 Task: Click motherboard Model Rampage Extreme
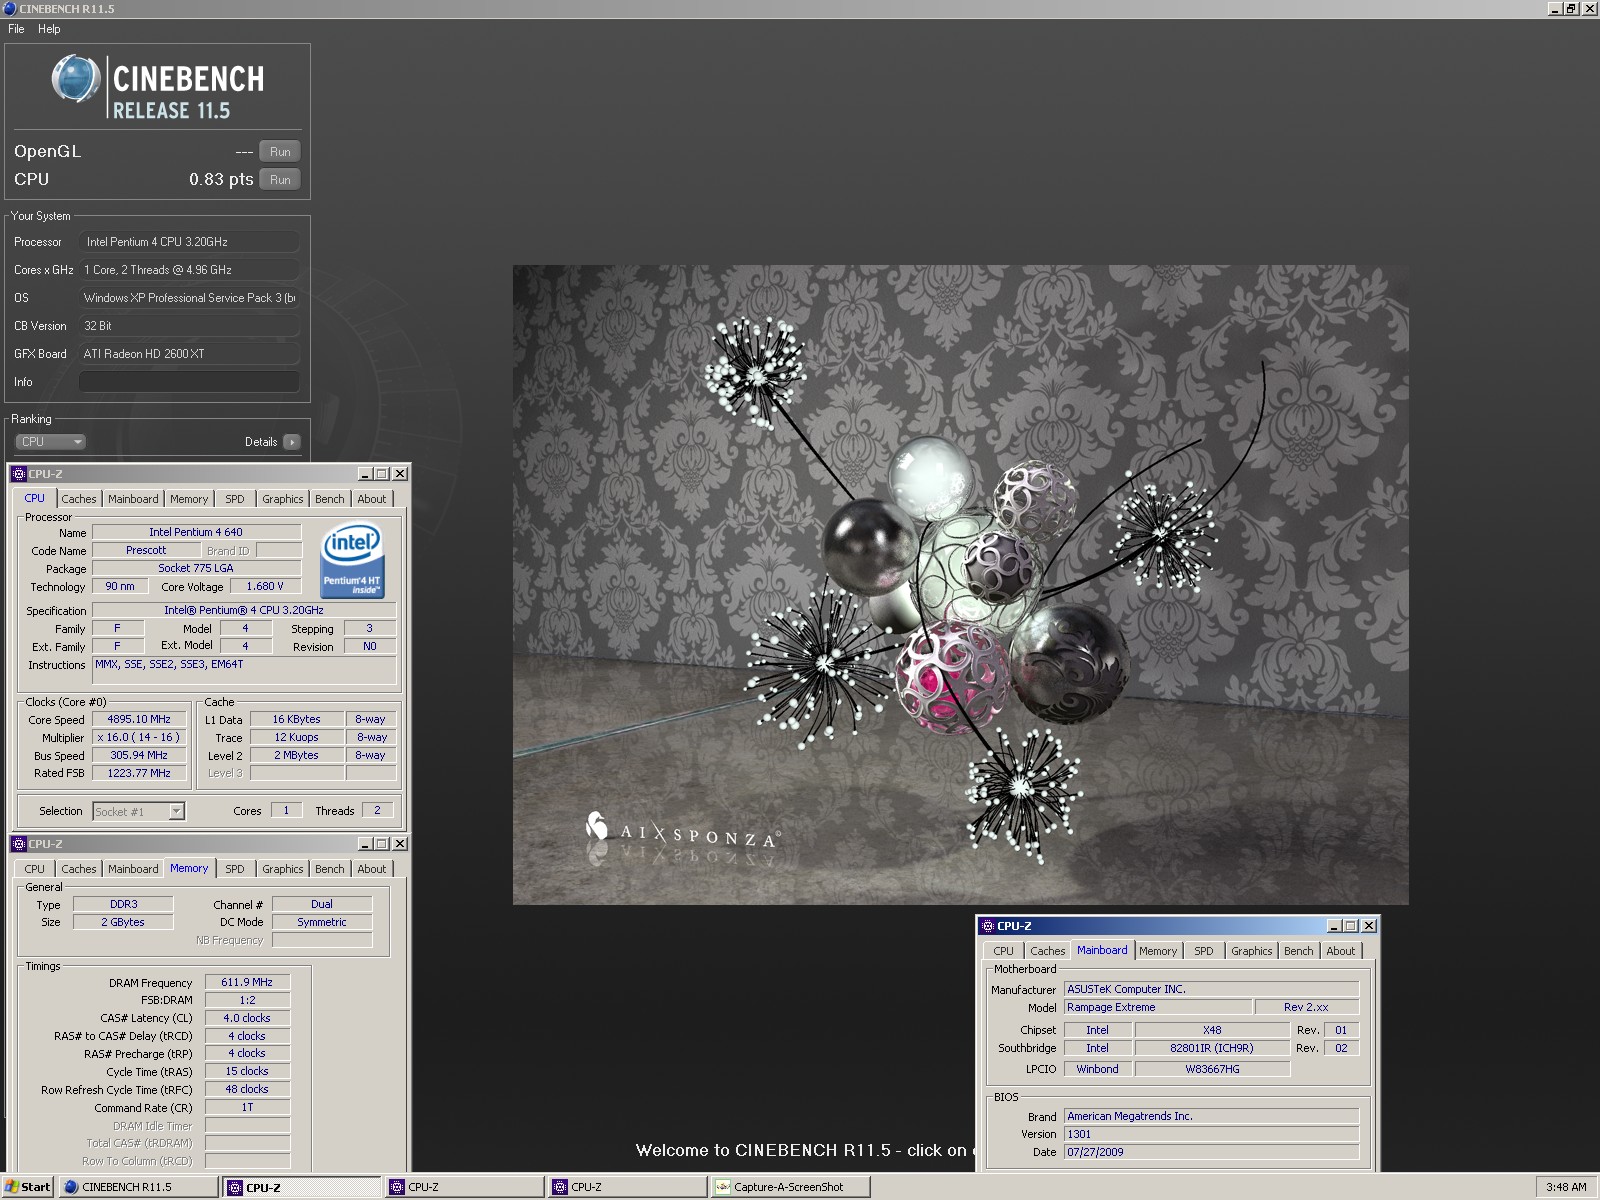[x=1157, y=1007]
